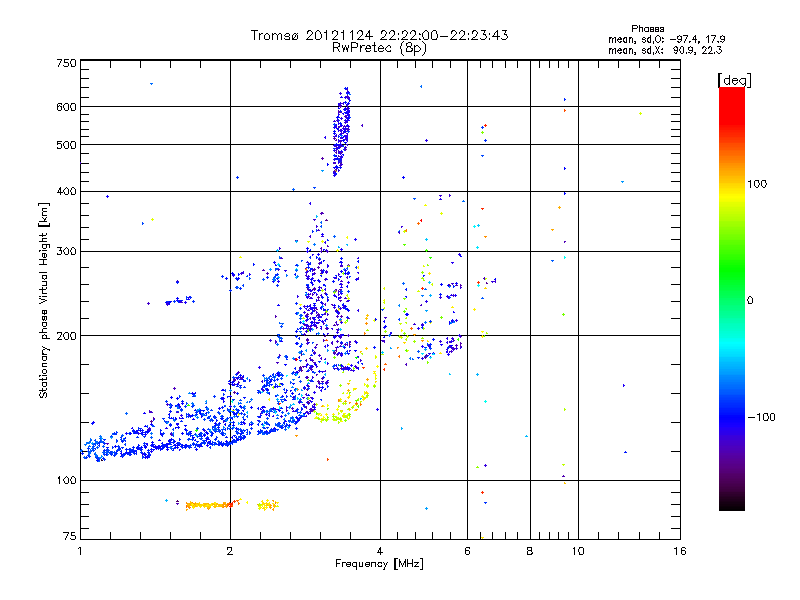Select the 'mean, sd,X: 90.9, 22.3' line
This screenshot has width=800, height=600.
pos(665,50)
